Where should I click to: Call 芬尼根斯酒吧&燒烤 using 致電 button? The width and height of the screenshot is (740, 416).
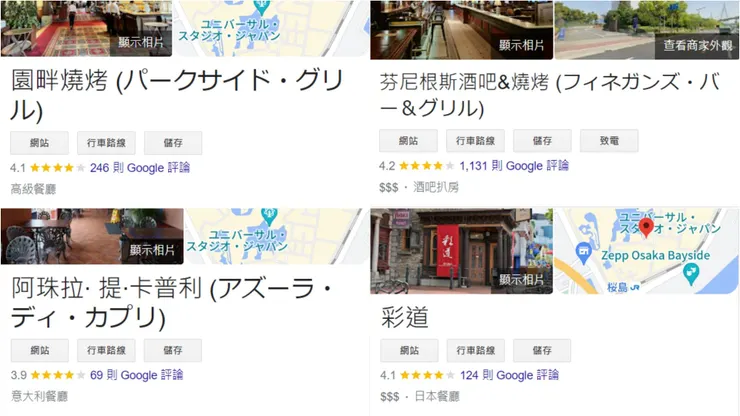[609, 141]
